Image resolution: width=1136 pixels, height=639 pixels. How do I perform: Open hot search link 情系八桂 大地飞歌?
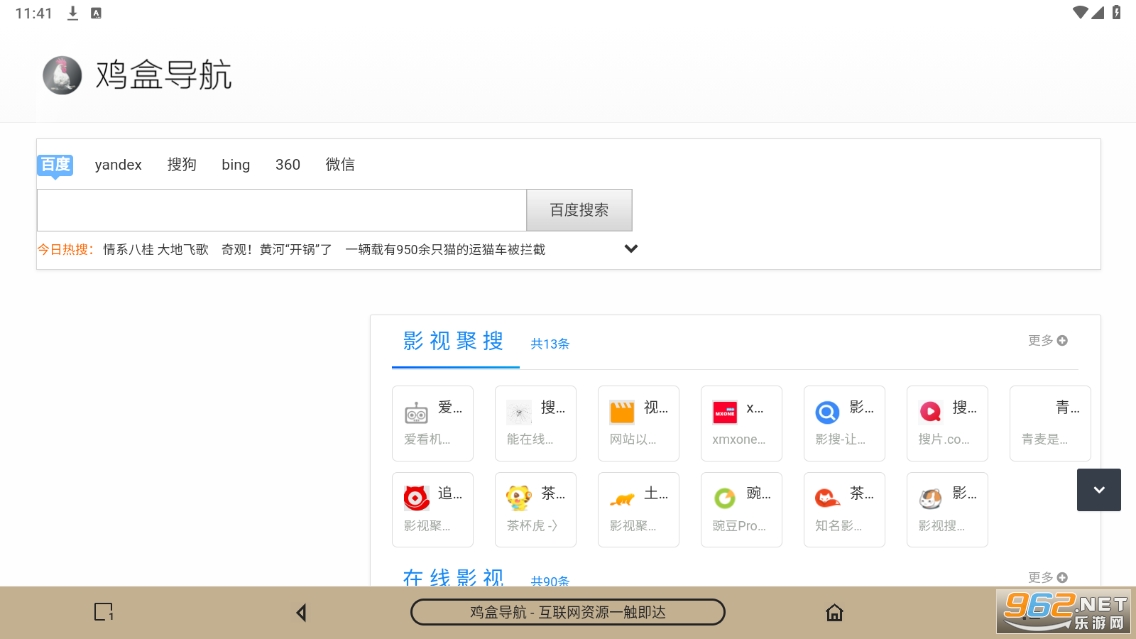(155, 250)
